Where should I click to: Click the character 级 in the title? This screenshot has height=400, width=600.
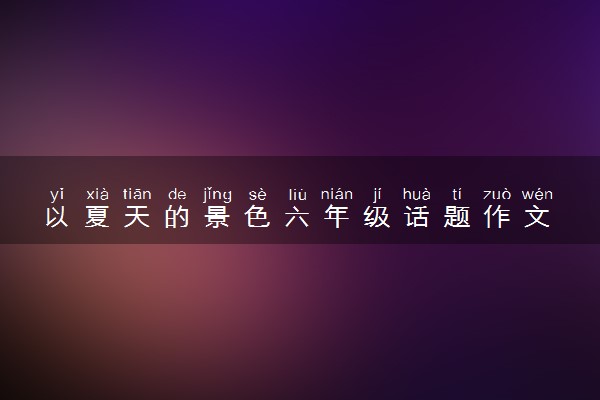377,217
